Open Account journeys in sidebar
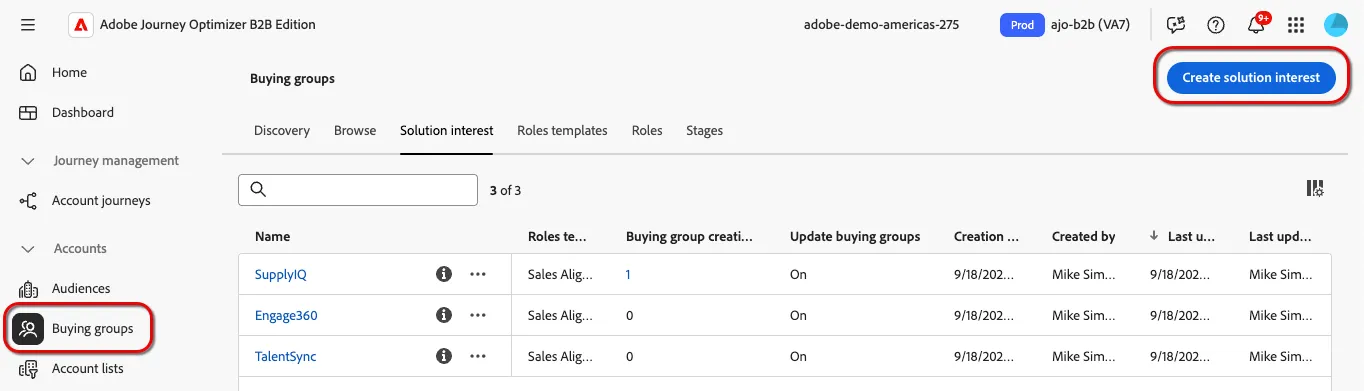Screen dimensions: 1364x391 point(101,201)
